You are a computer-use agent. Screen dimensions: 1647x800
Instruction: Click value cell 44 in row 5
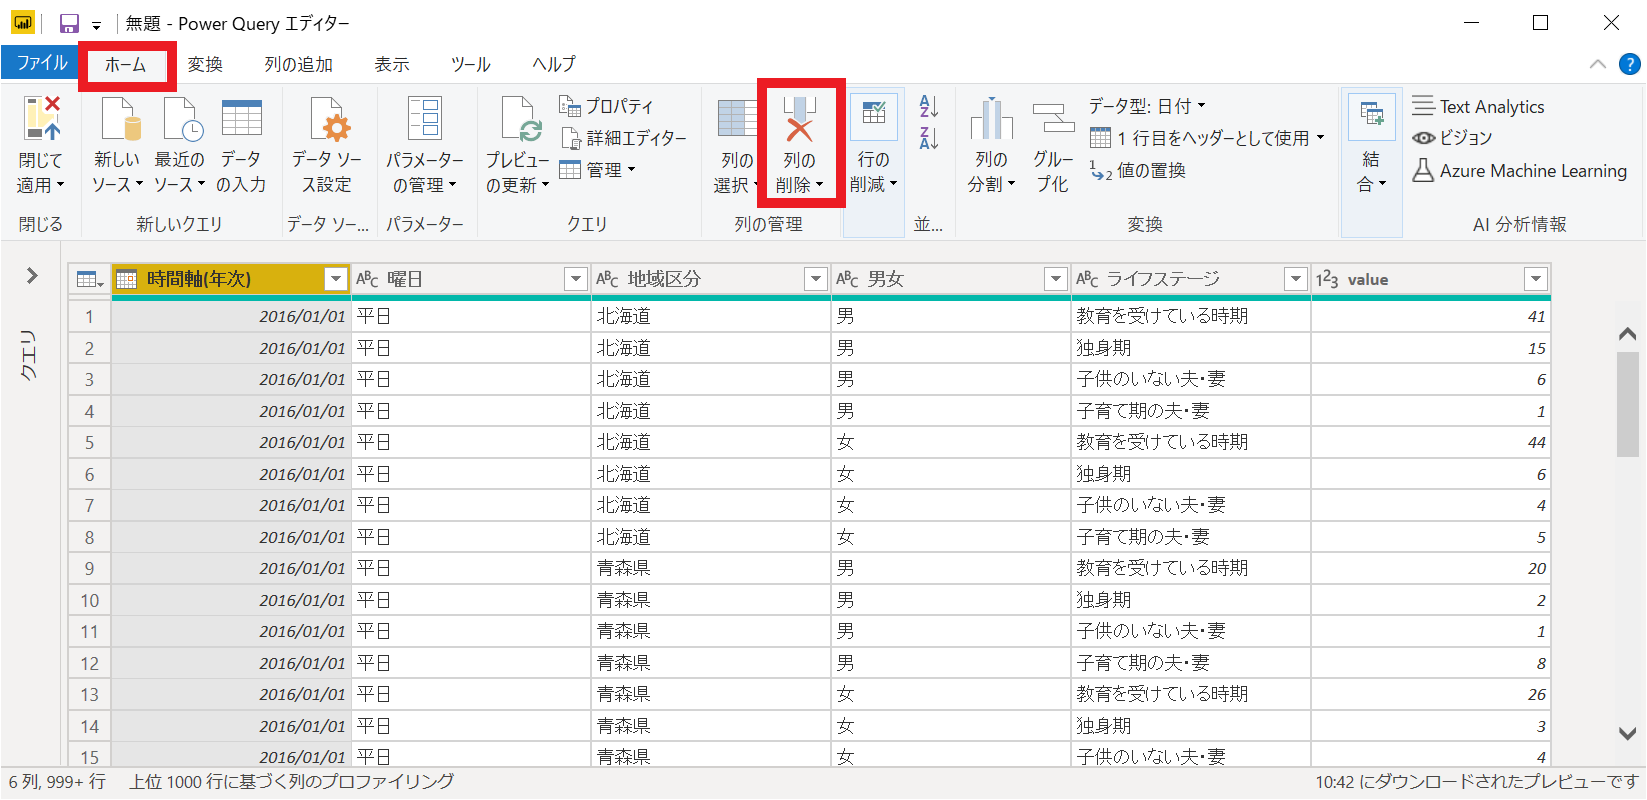(x=1431, y=442)
